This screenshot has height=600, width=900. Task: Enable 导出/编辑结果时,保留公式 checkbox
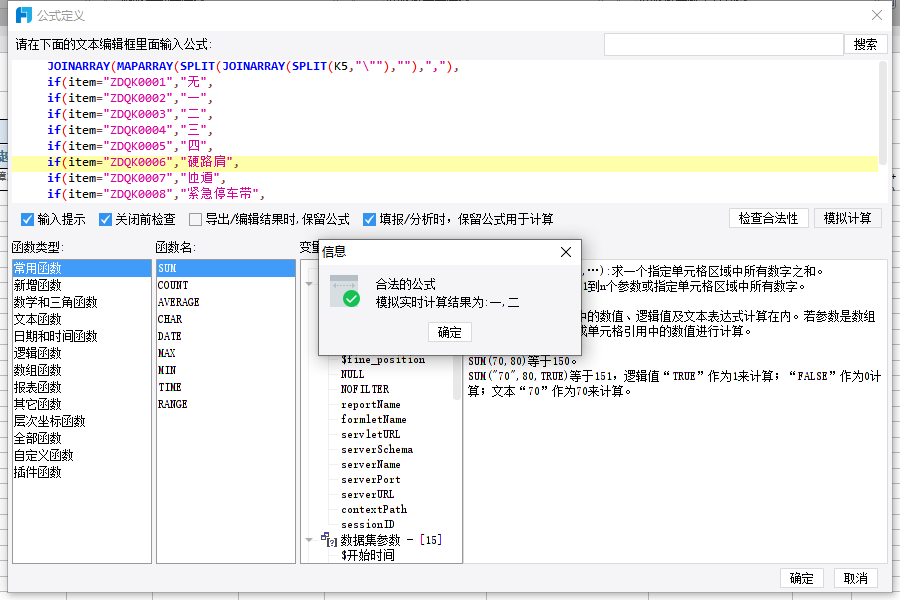pyautogui.click(x=196, y=219)
